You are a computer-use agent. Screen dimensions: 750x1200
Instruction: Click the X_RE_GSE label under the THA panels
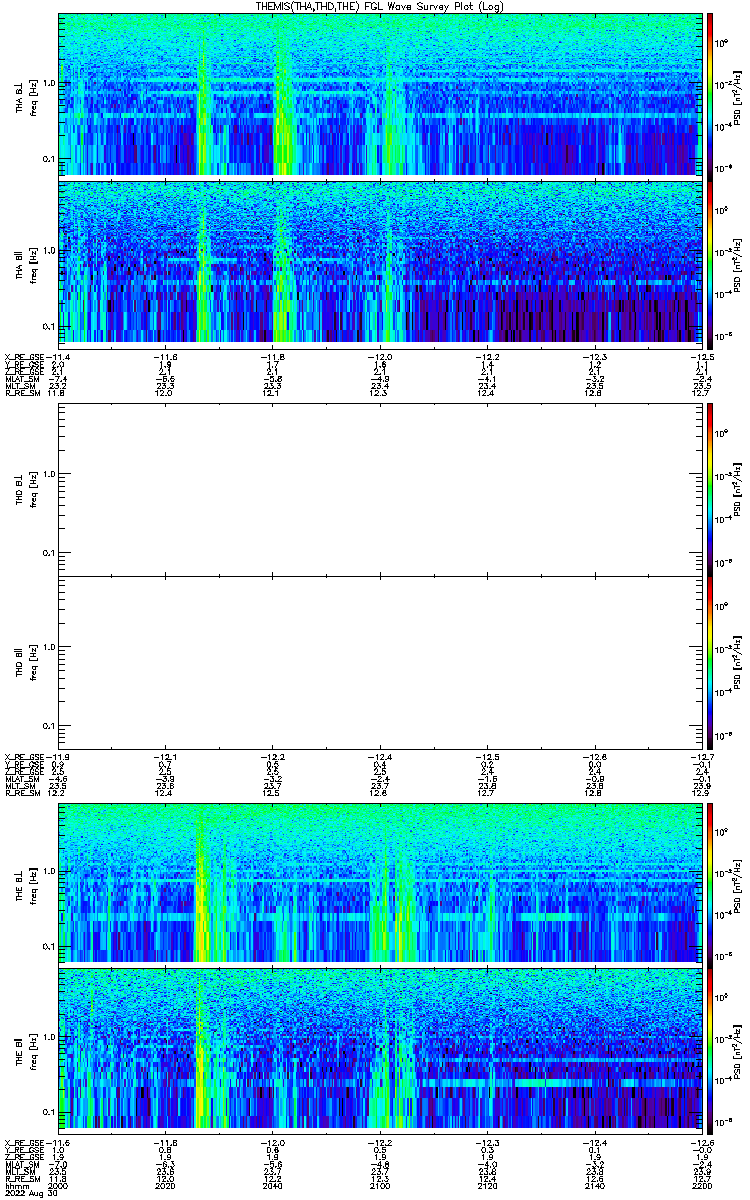(26, 356)
